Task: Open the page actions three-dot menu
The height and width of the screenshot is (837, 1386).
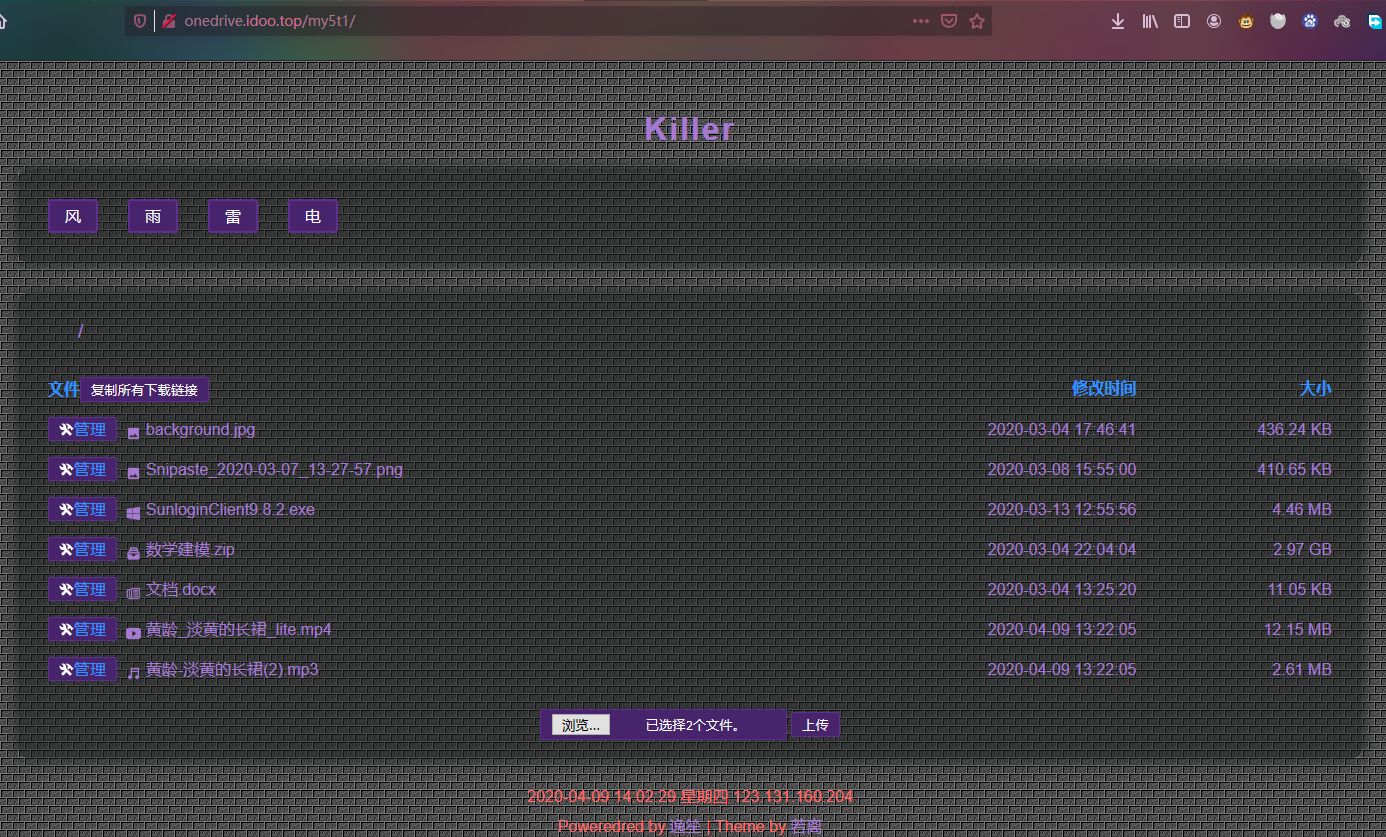Action: [921, 21]
